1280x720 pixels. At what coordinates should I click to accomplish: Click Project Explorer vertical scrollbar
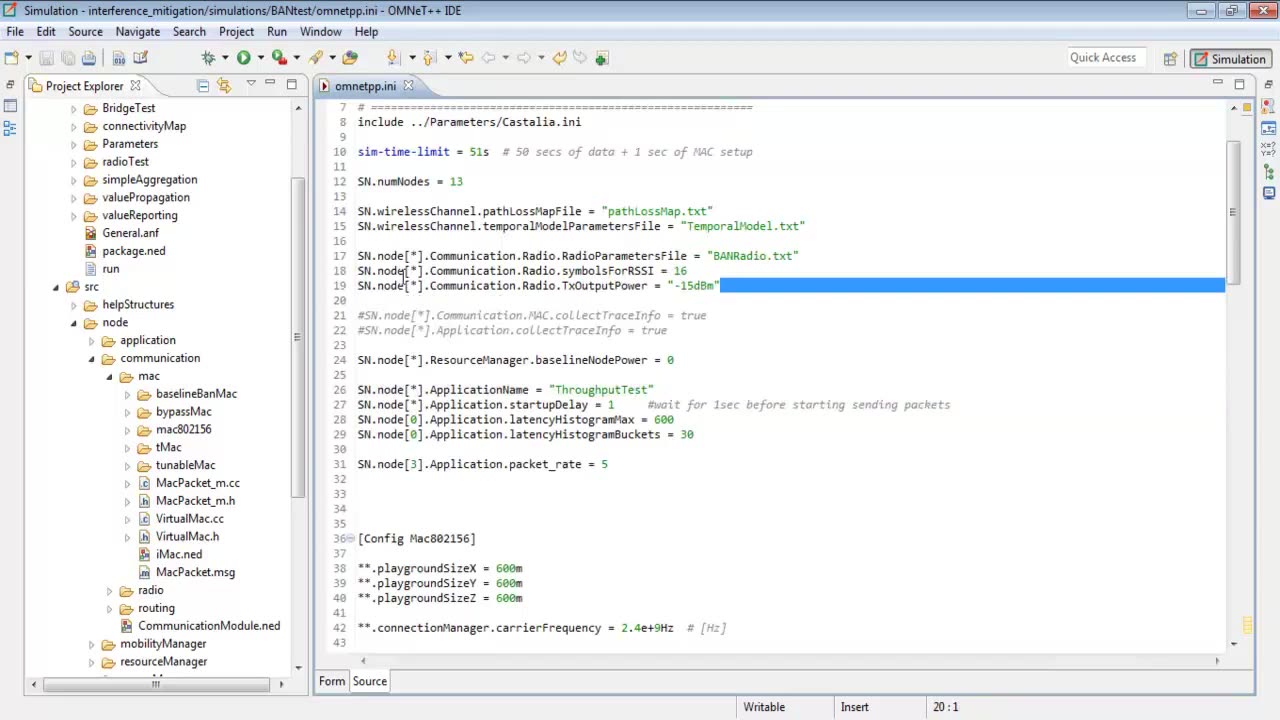point(297,335)
